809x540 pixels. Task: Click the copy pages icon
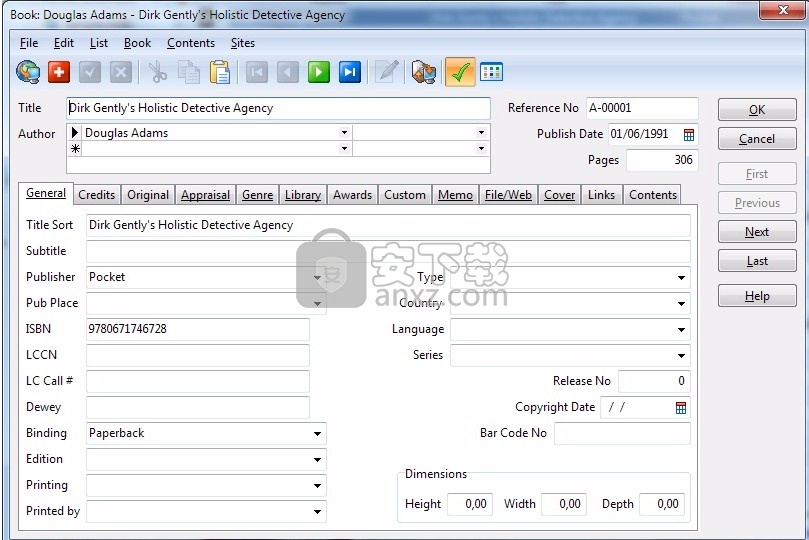[189, 72]
